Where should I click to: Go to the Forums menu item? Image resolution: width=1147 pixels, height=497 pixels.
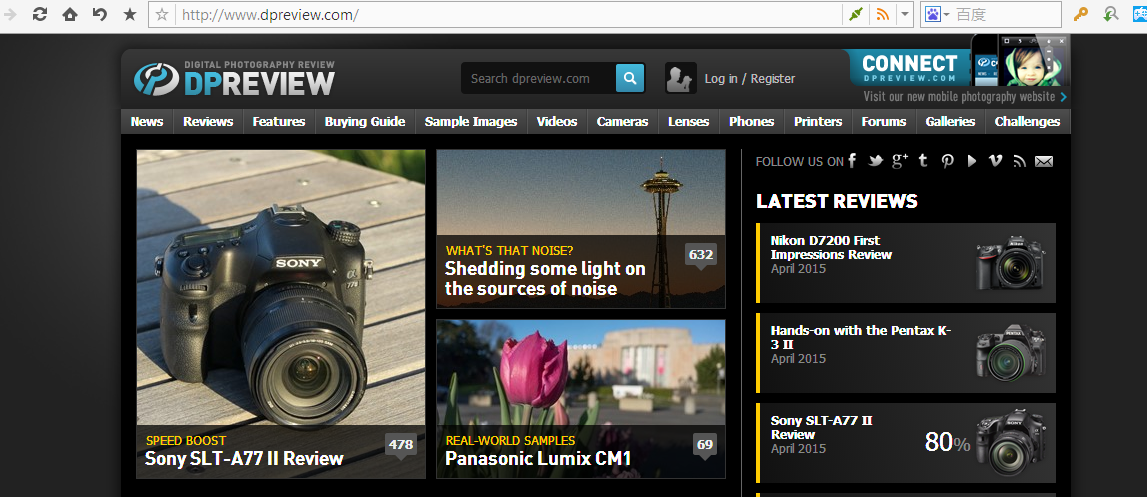click(884, 122)
